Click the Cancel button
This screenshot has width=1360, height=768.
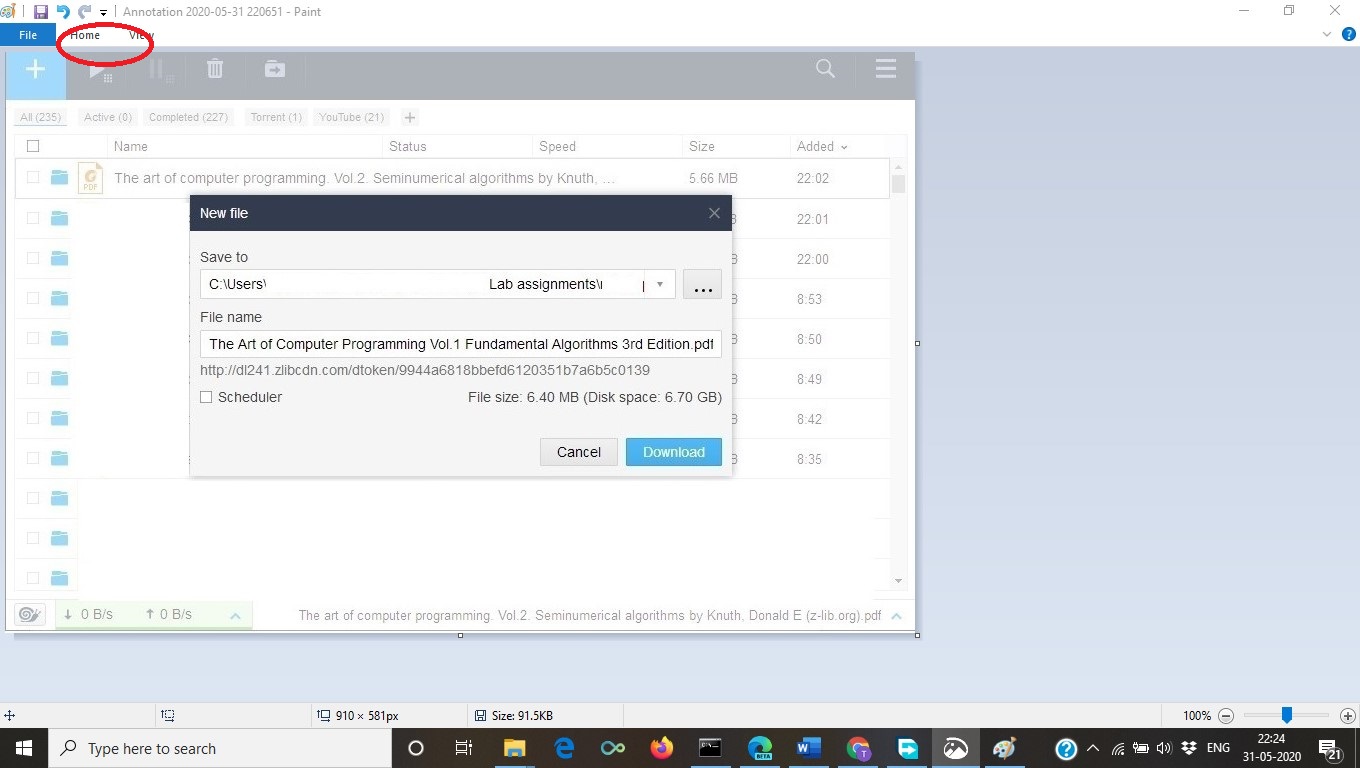click(x=579, y=452)
